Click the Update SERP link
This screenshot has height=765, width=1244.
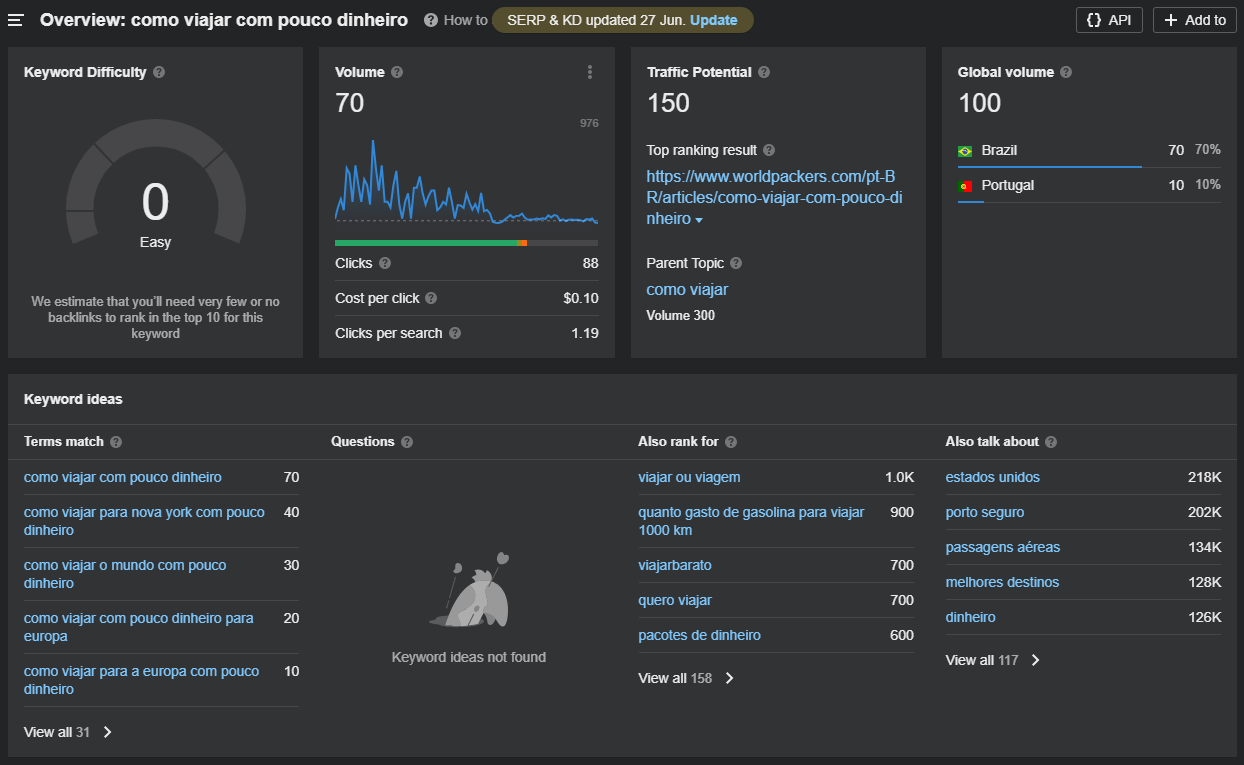(714, 20)
